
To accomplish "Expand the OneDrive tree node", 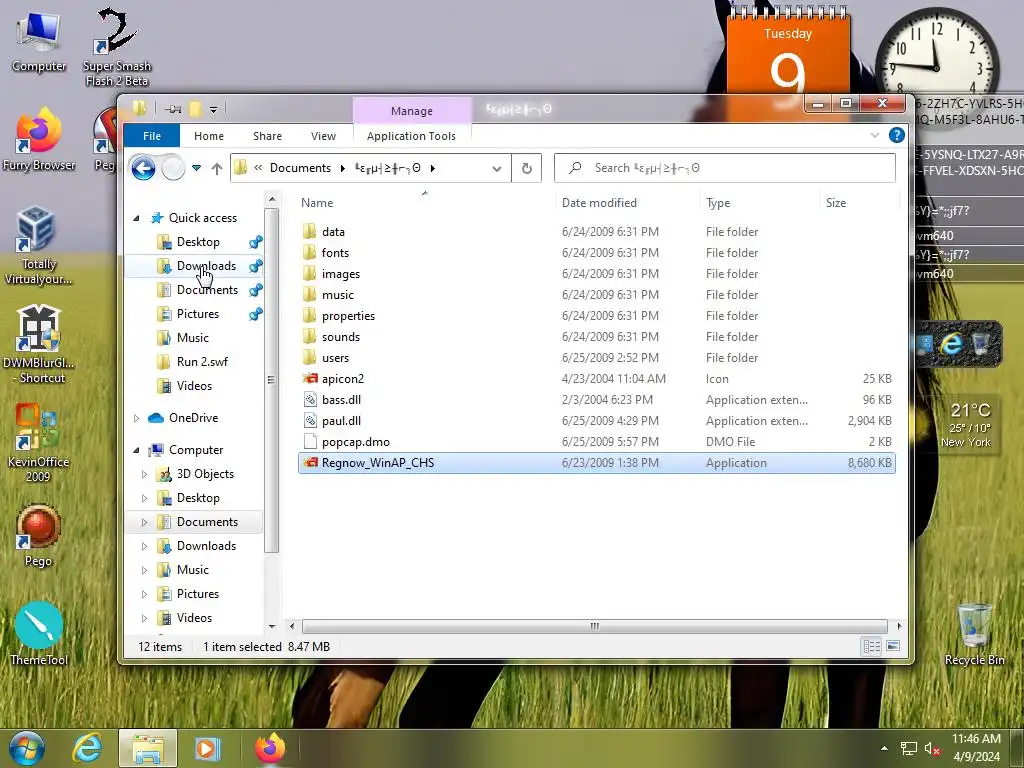I will [136, 418].
